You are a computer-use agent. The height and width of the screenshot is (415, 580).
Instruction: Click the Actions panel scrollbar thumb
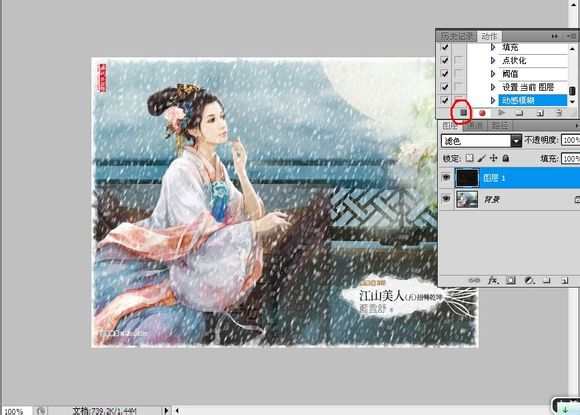pyautogui.click(x=572, y=91)
